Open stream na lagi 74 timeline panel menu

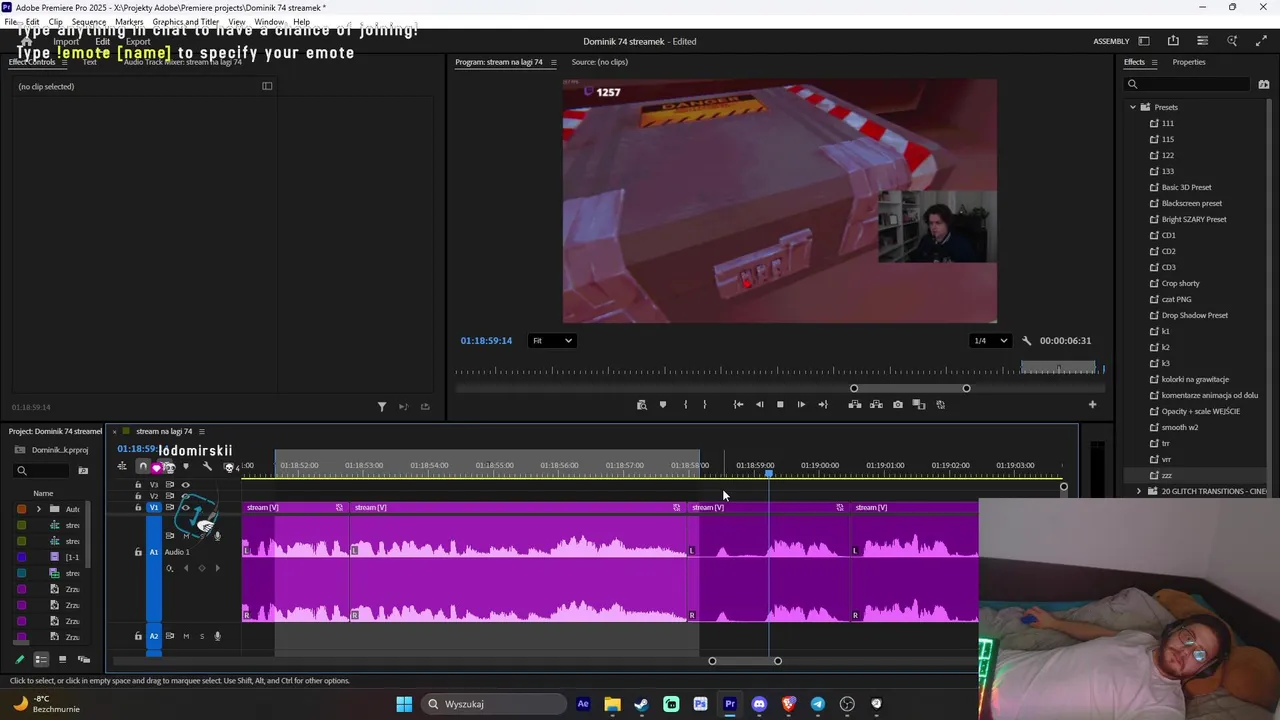click(x=201, y=431)
